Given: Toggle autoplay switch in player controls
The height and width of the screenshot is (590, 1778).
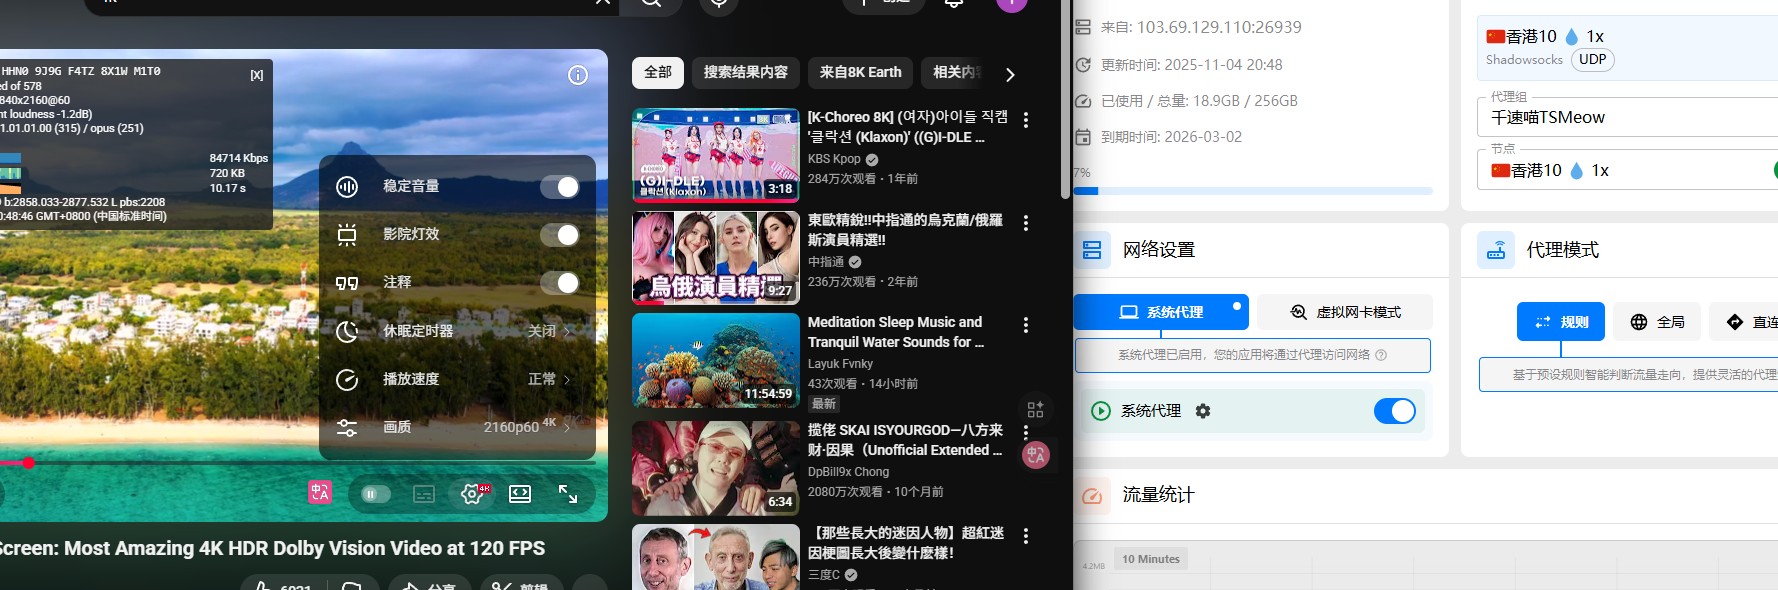Looking at the screenshot, I should (375, 494).
